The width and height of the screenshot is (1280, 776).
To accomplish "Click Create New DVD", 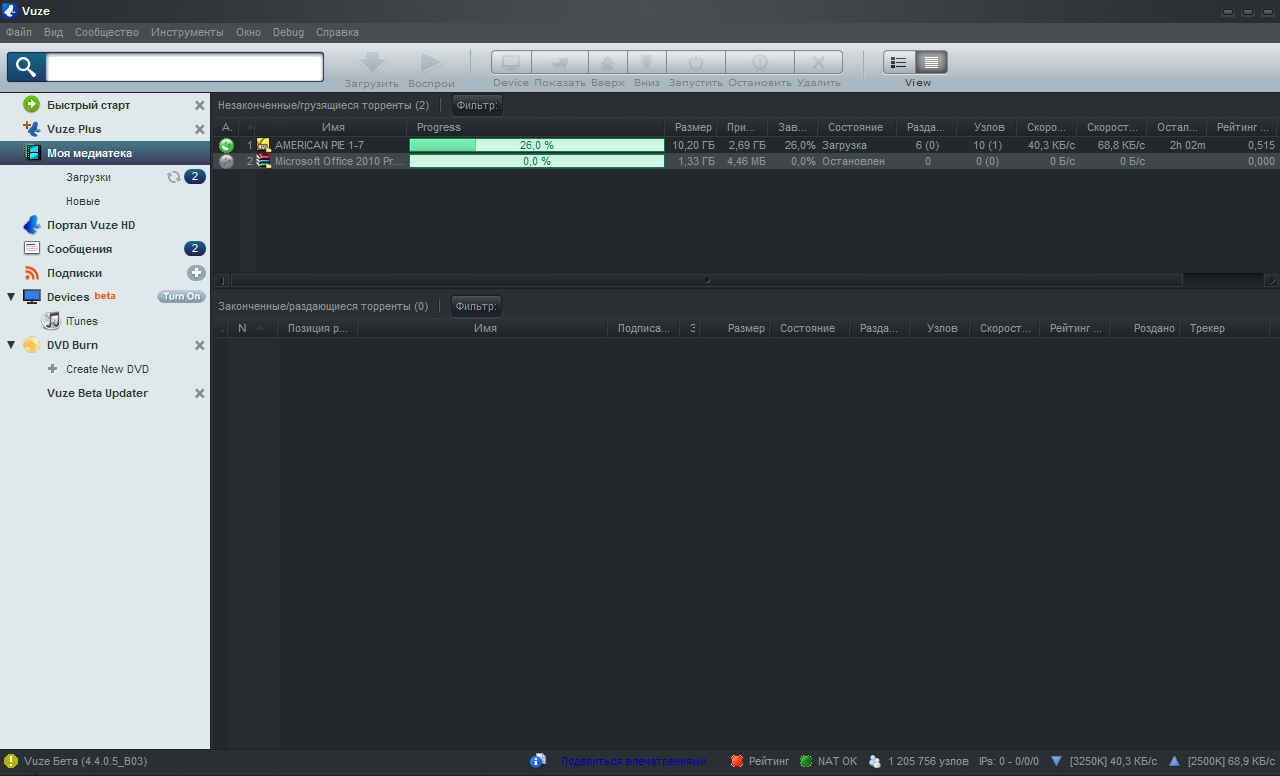I will coord(107,369).
